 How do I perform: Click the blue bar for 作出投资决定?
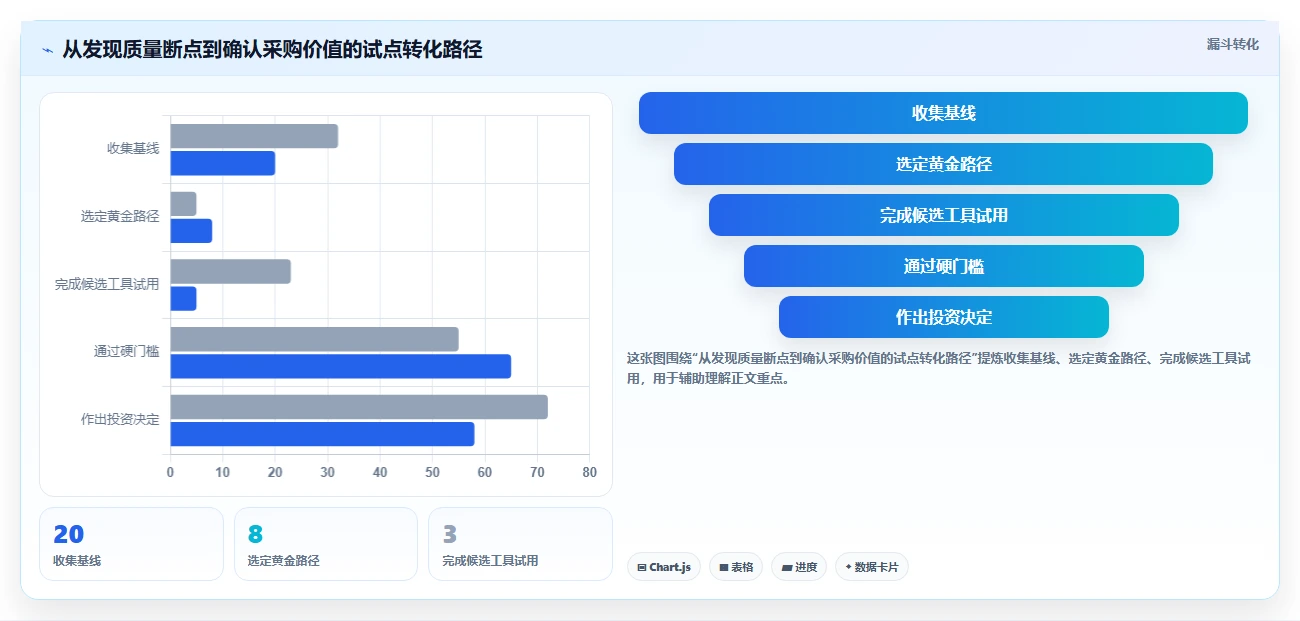322,434
